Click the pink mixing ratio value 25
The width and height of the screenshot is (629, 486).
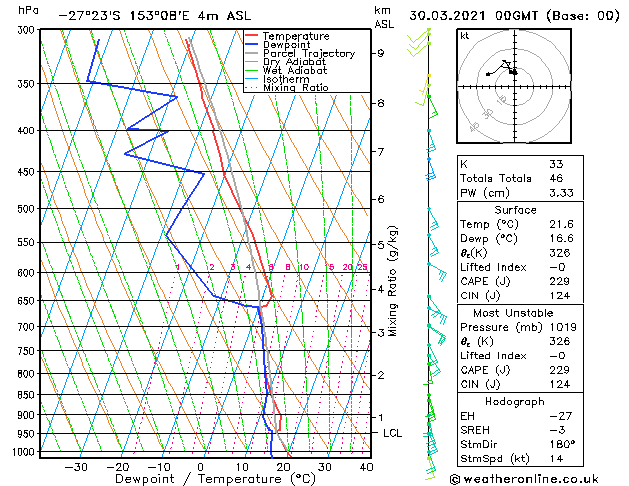(x=362, y=267)
